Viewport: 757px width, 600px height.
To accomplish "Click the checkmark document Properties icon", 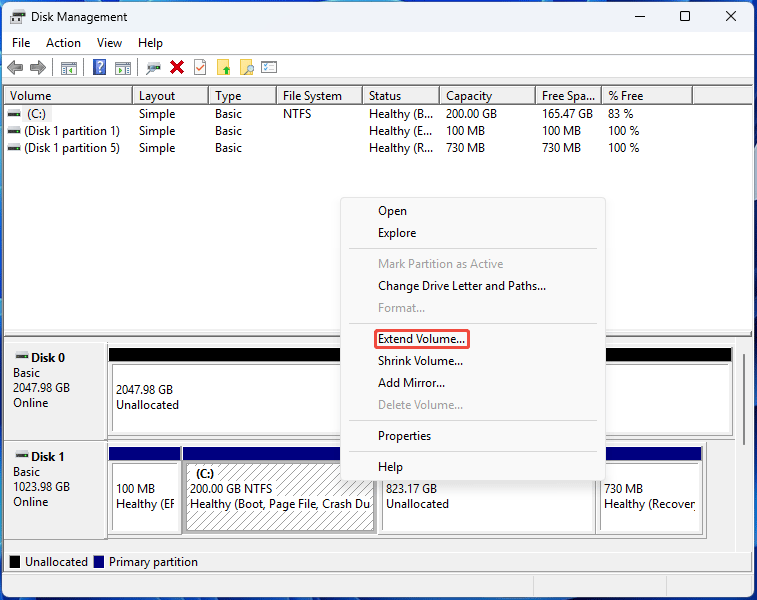I will point(200,67).
